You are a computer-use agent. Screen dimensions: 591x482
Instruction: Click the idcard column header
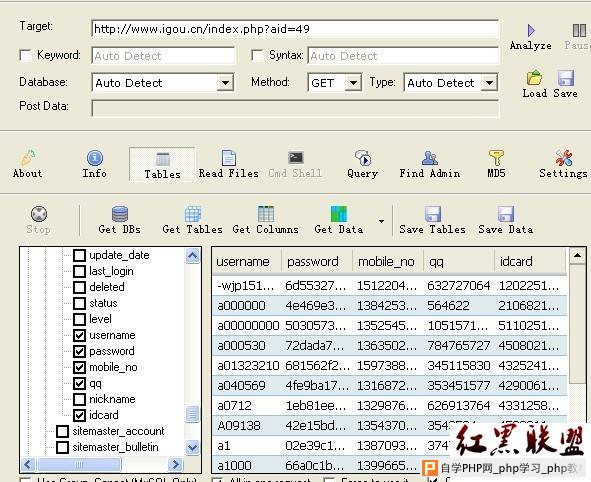pos(530,261)
